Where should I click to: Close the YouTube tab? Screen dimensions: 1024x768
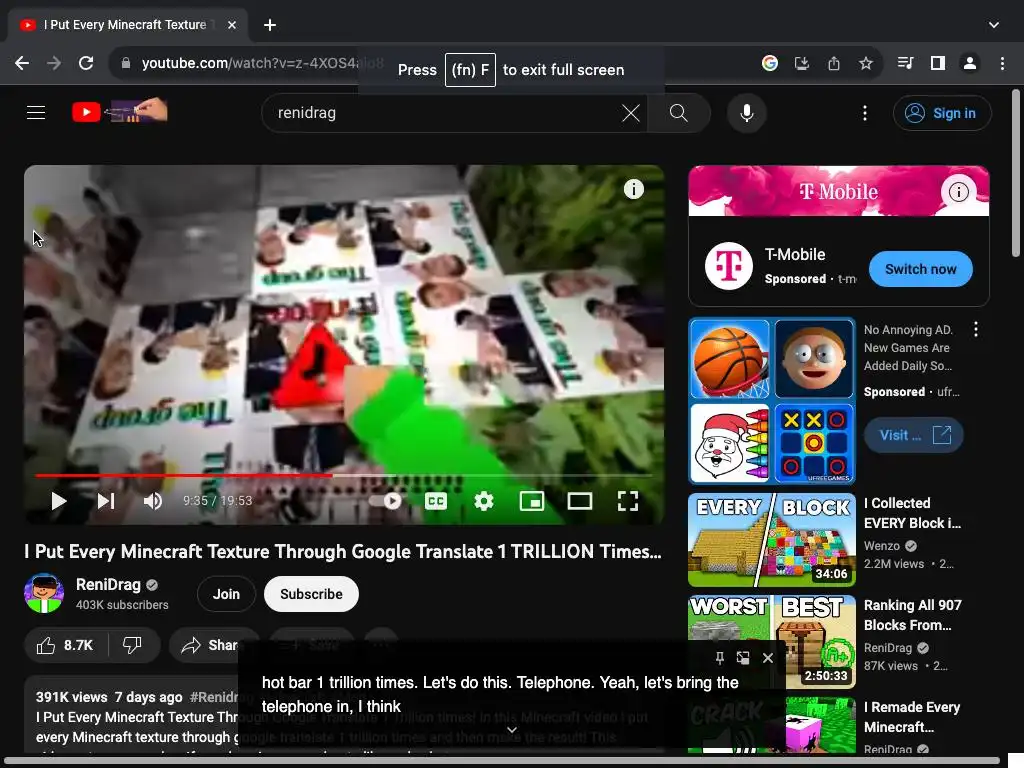coord(232,25)
